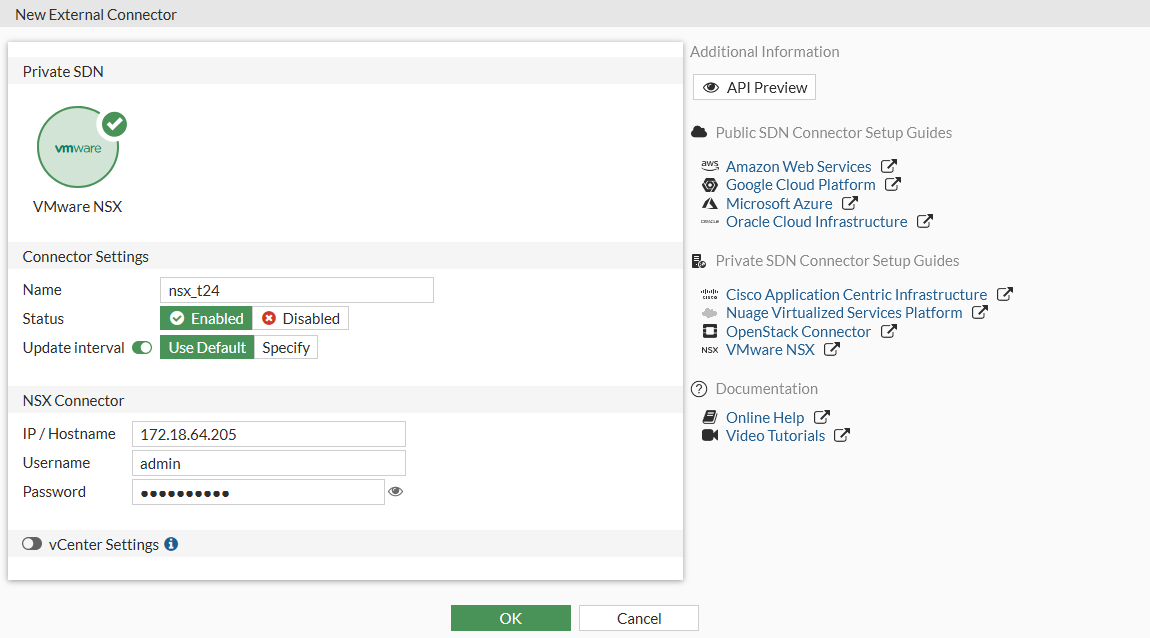This screenshot has height=638, width=1150.
Task: Set Status to Enabled
Action: tap(206, 318)
